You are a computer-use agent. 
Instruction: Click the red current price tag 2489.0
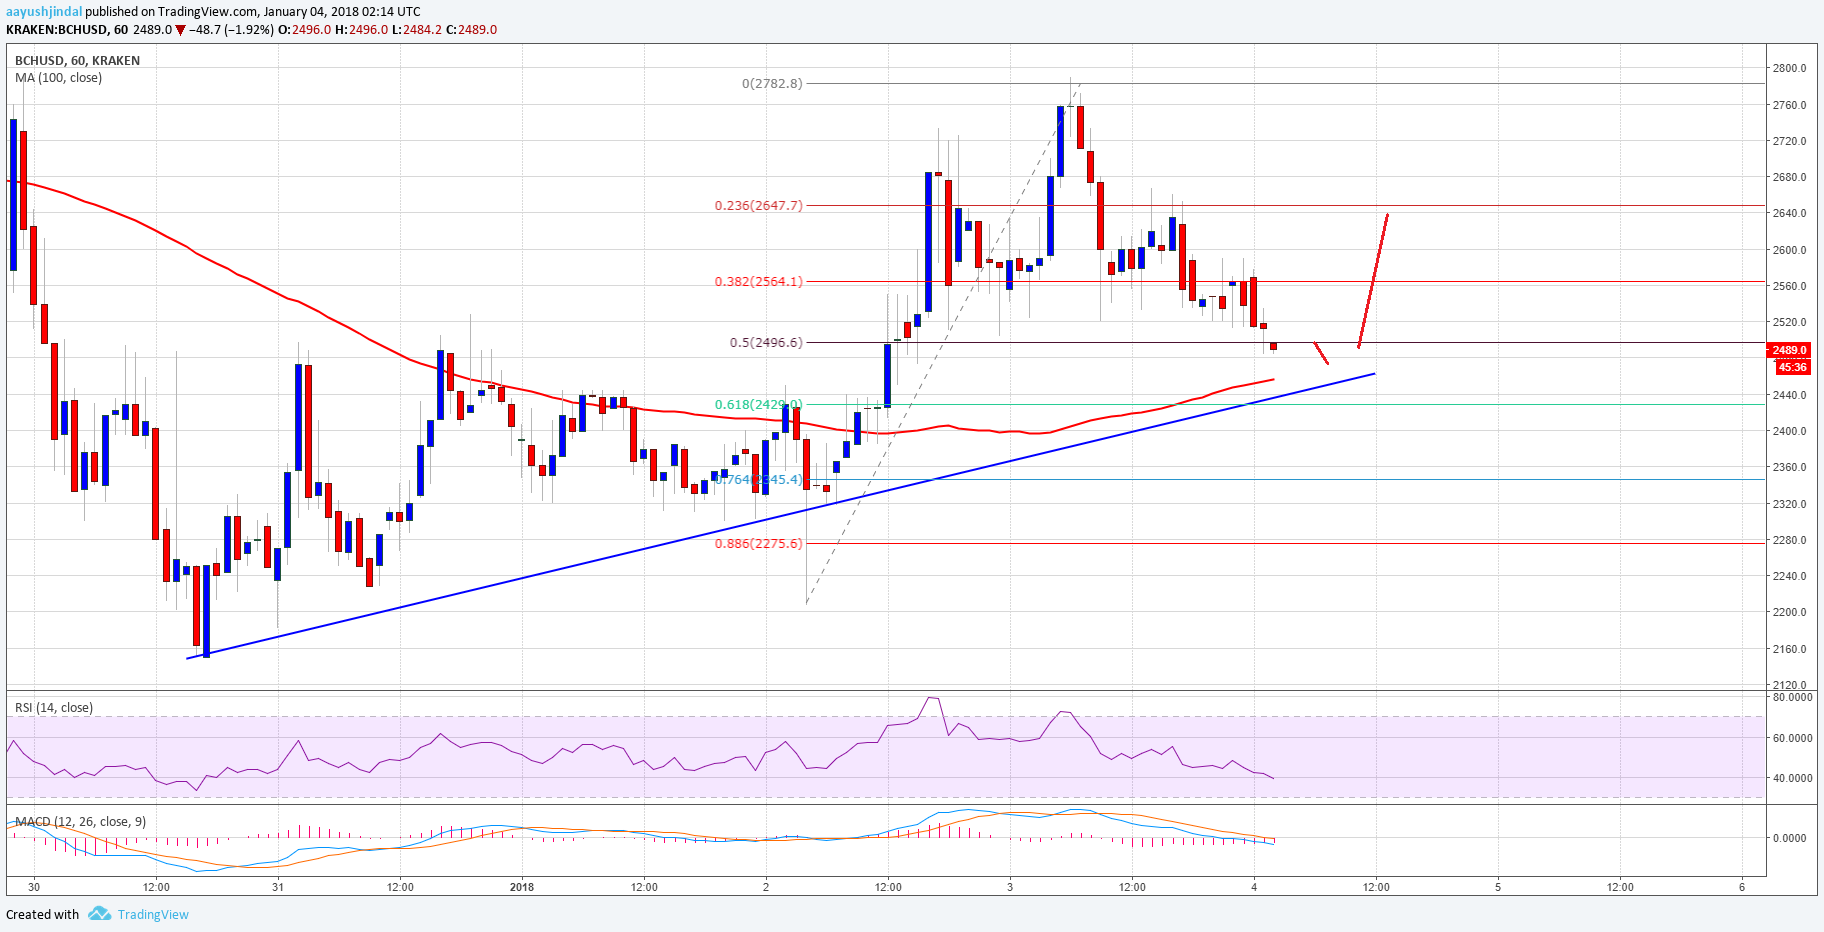(1790, 350)
